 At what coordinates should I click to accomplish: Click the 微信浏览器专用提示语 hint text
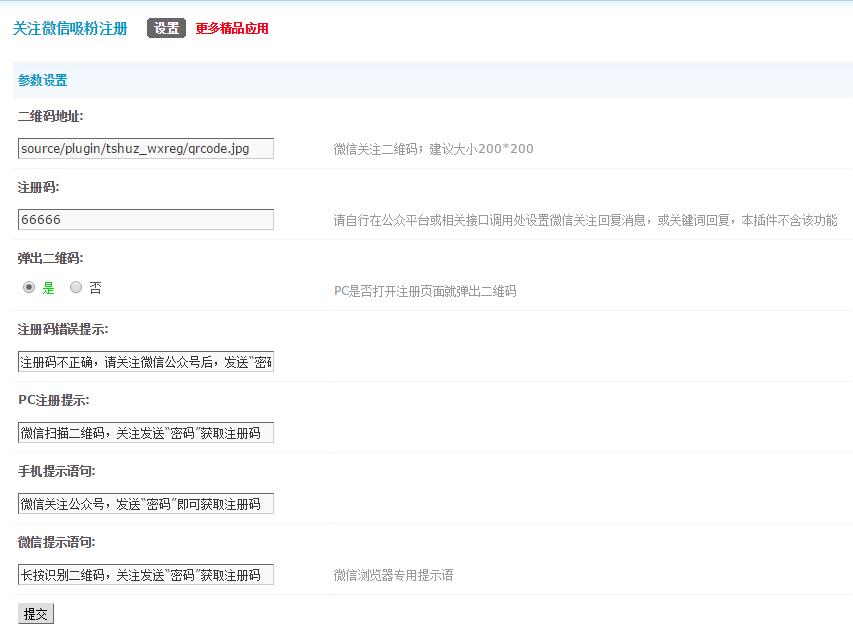(393, 575)
